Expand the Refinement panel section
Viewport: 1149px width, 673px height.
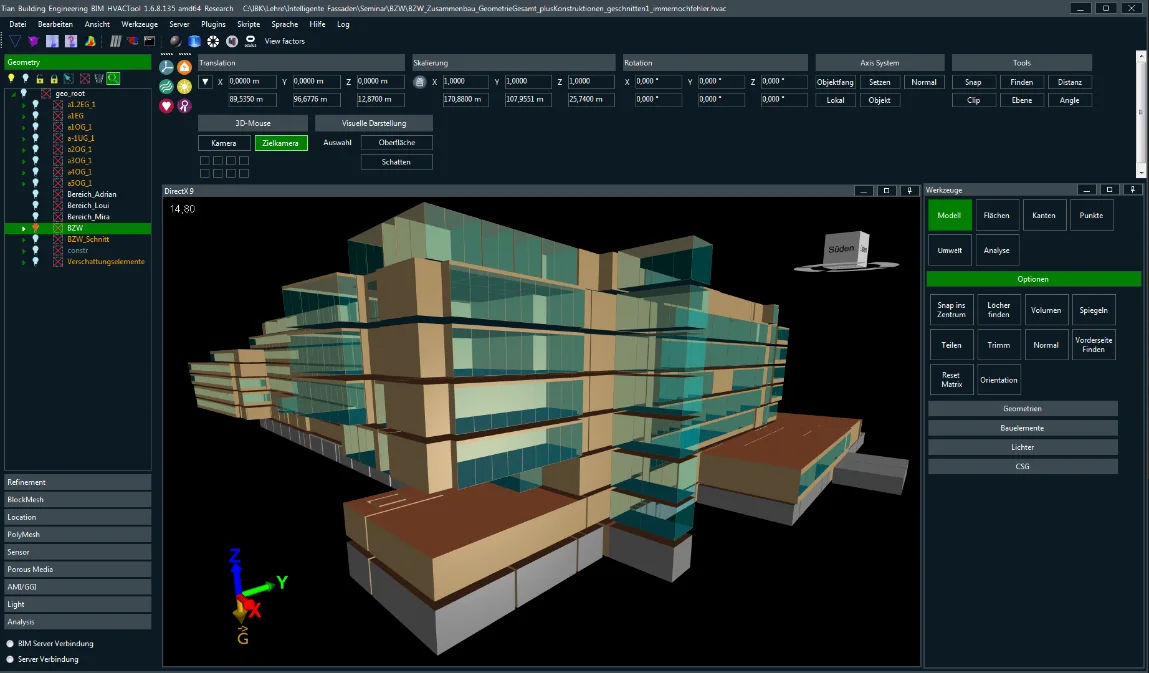click(78, 482)
